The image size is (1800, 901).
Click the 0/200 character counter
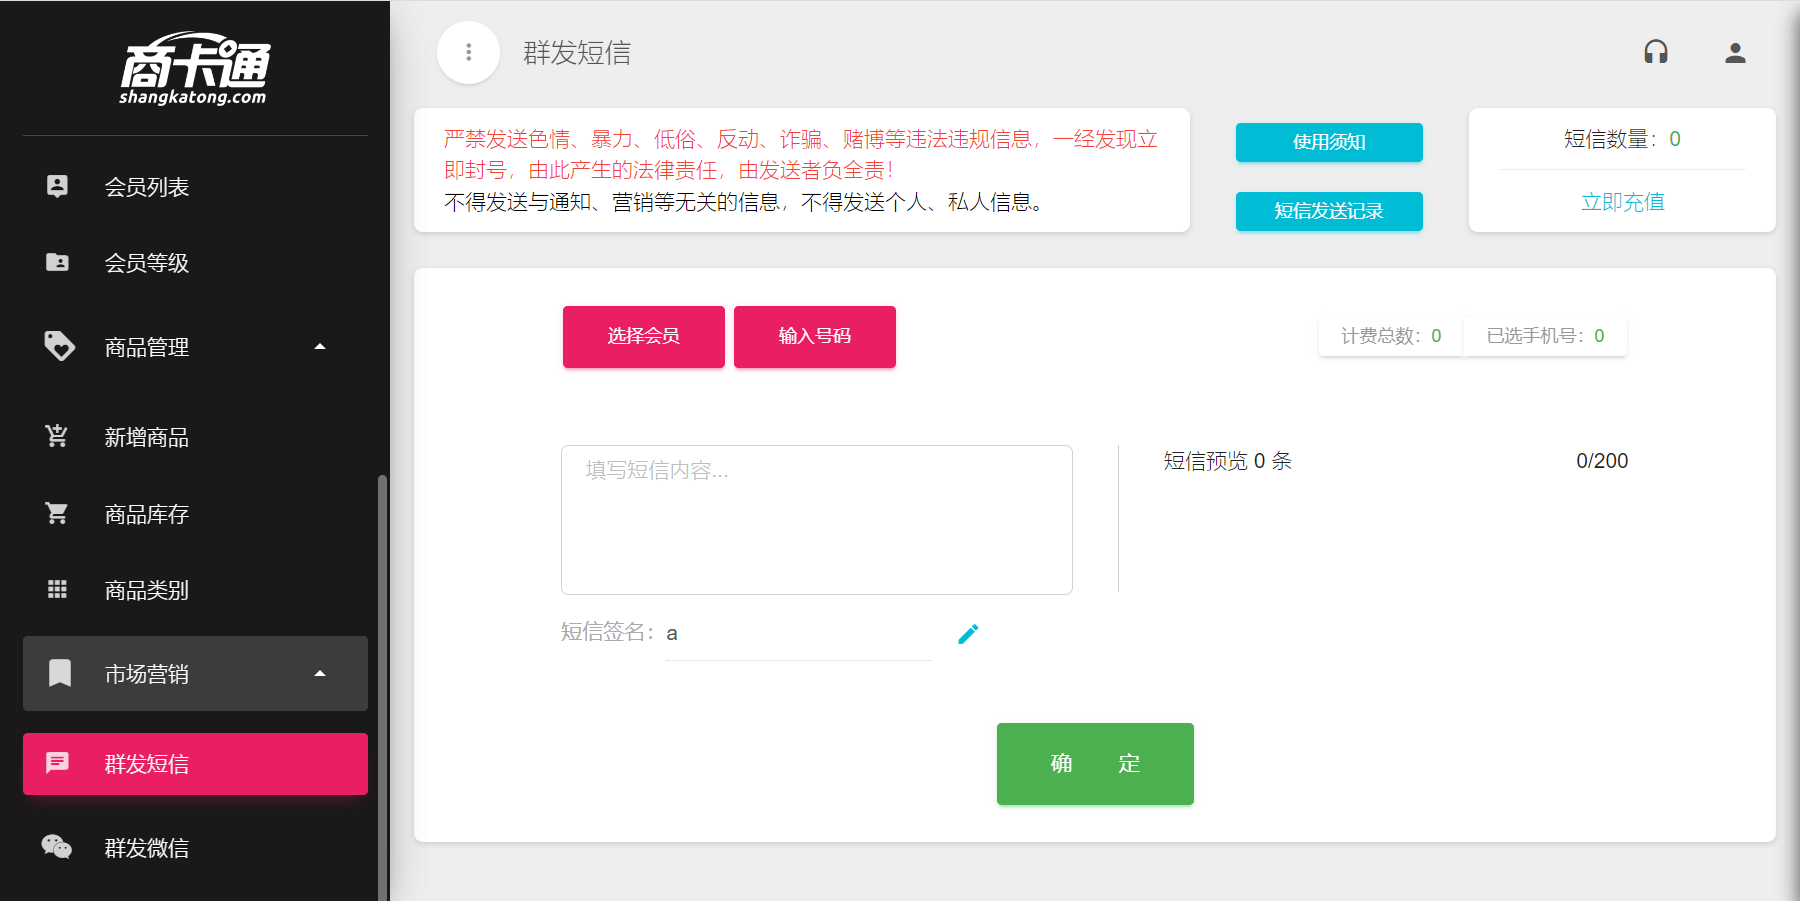click(x=1602, y=461)
